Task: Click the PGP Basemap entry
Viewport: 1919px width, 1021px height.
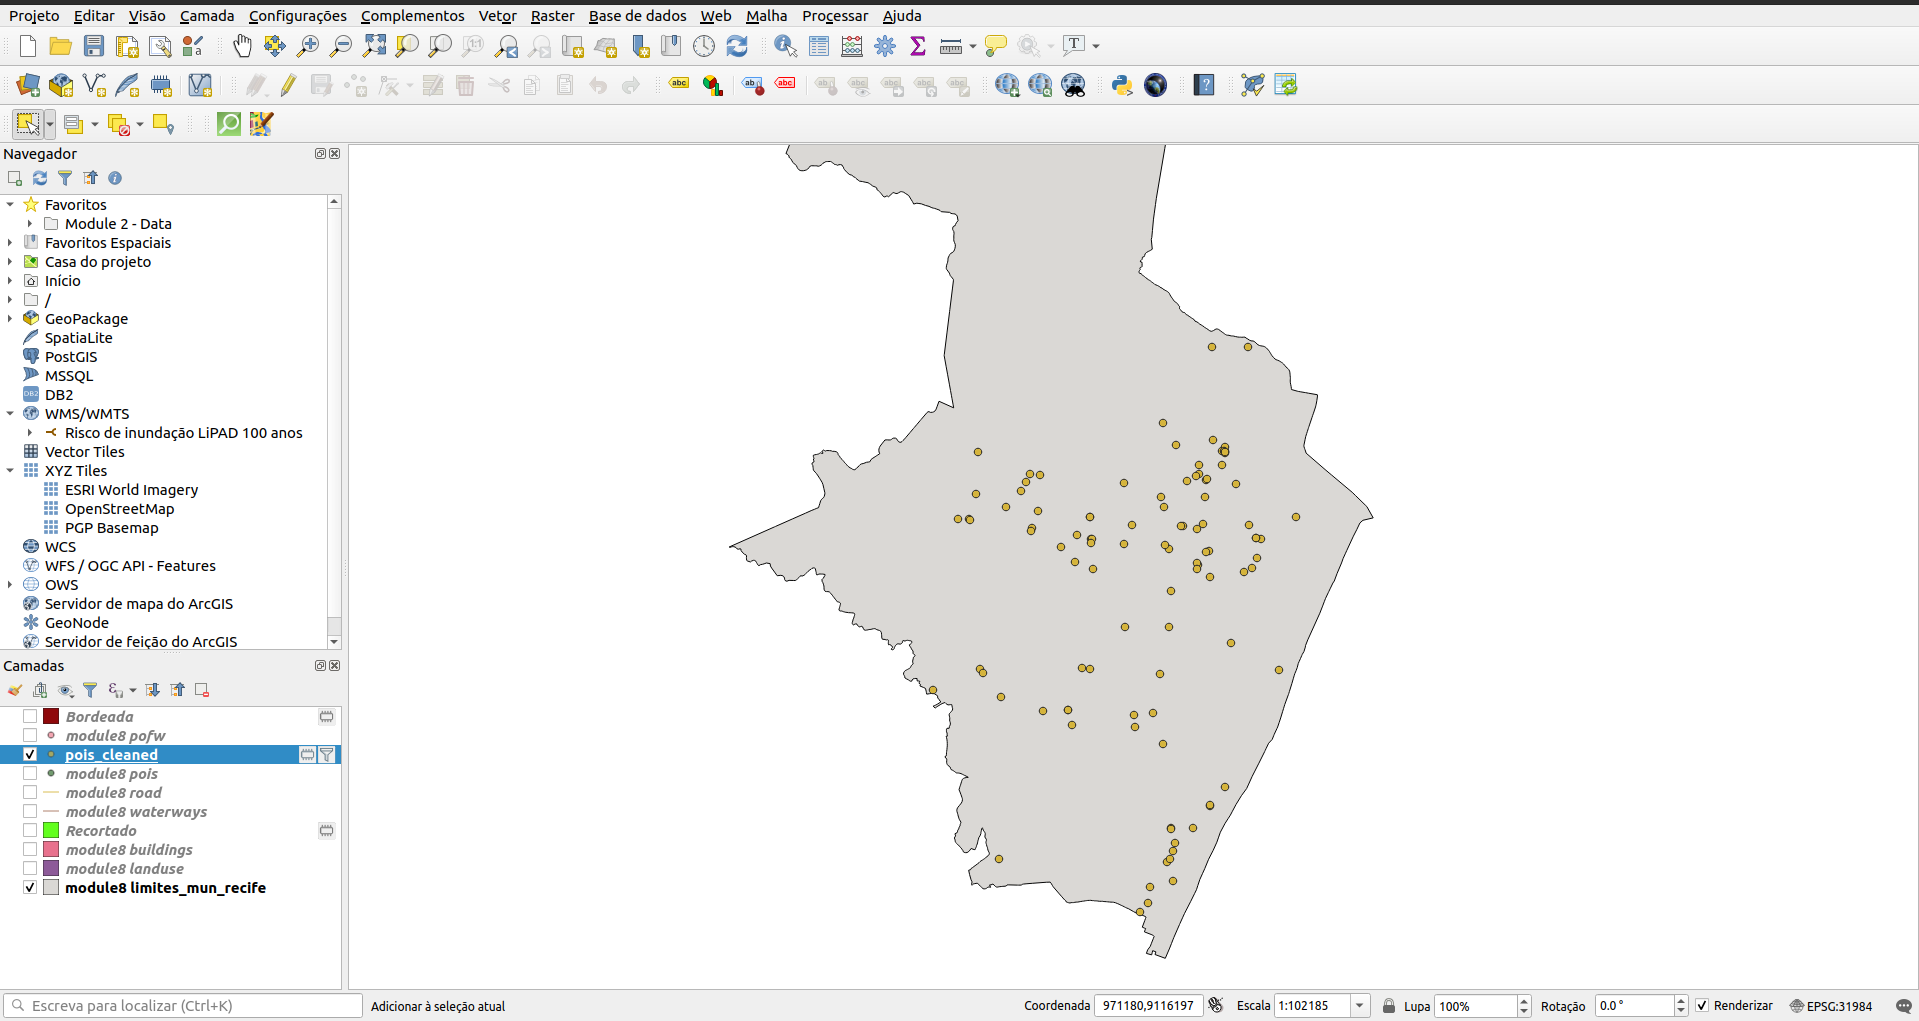Action: coord(111,528)
